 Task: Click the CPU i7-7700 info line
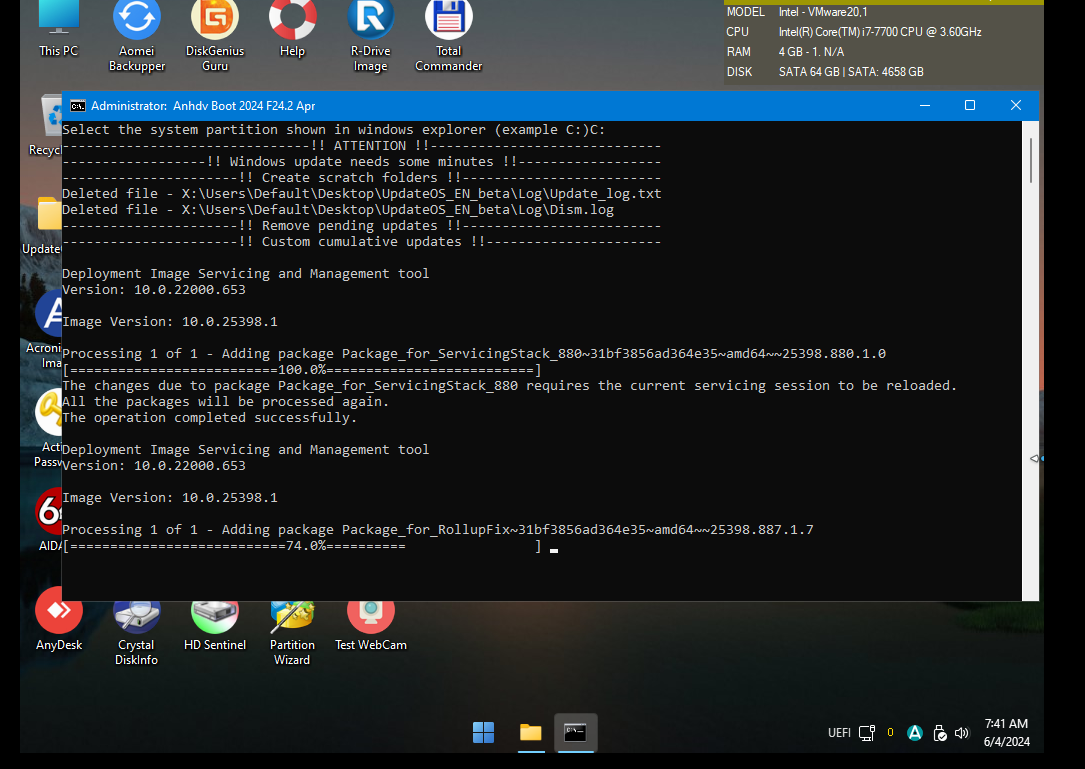tap(854, 32)
